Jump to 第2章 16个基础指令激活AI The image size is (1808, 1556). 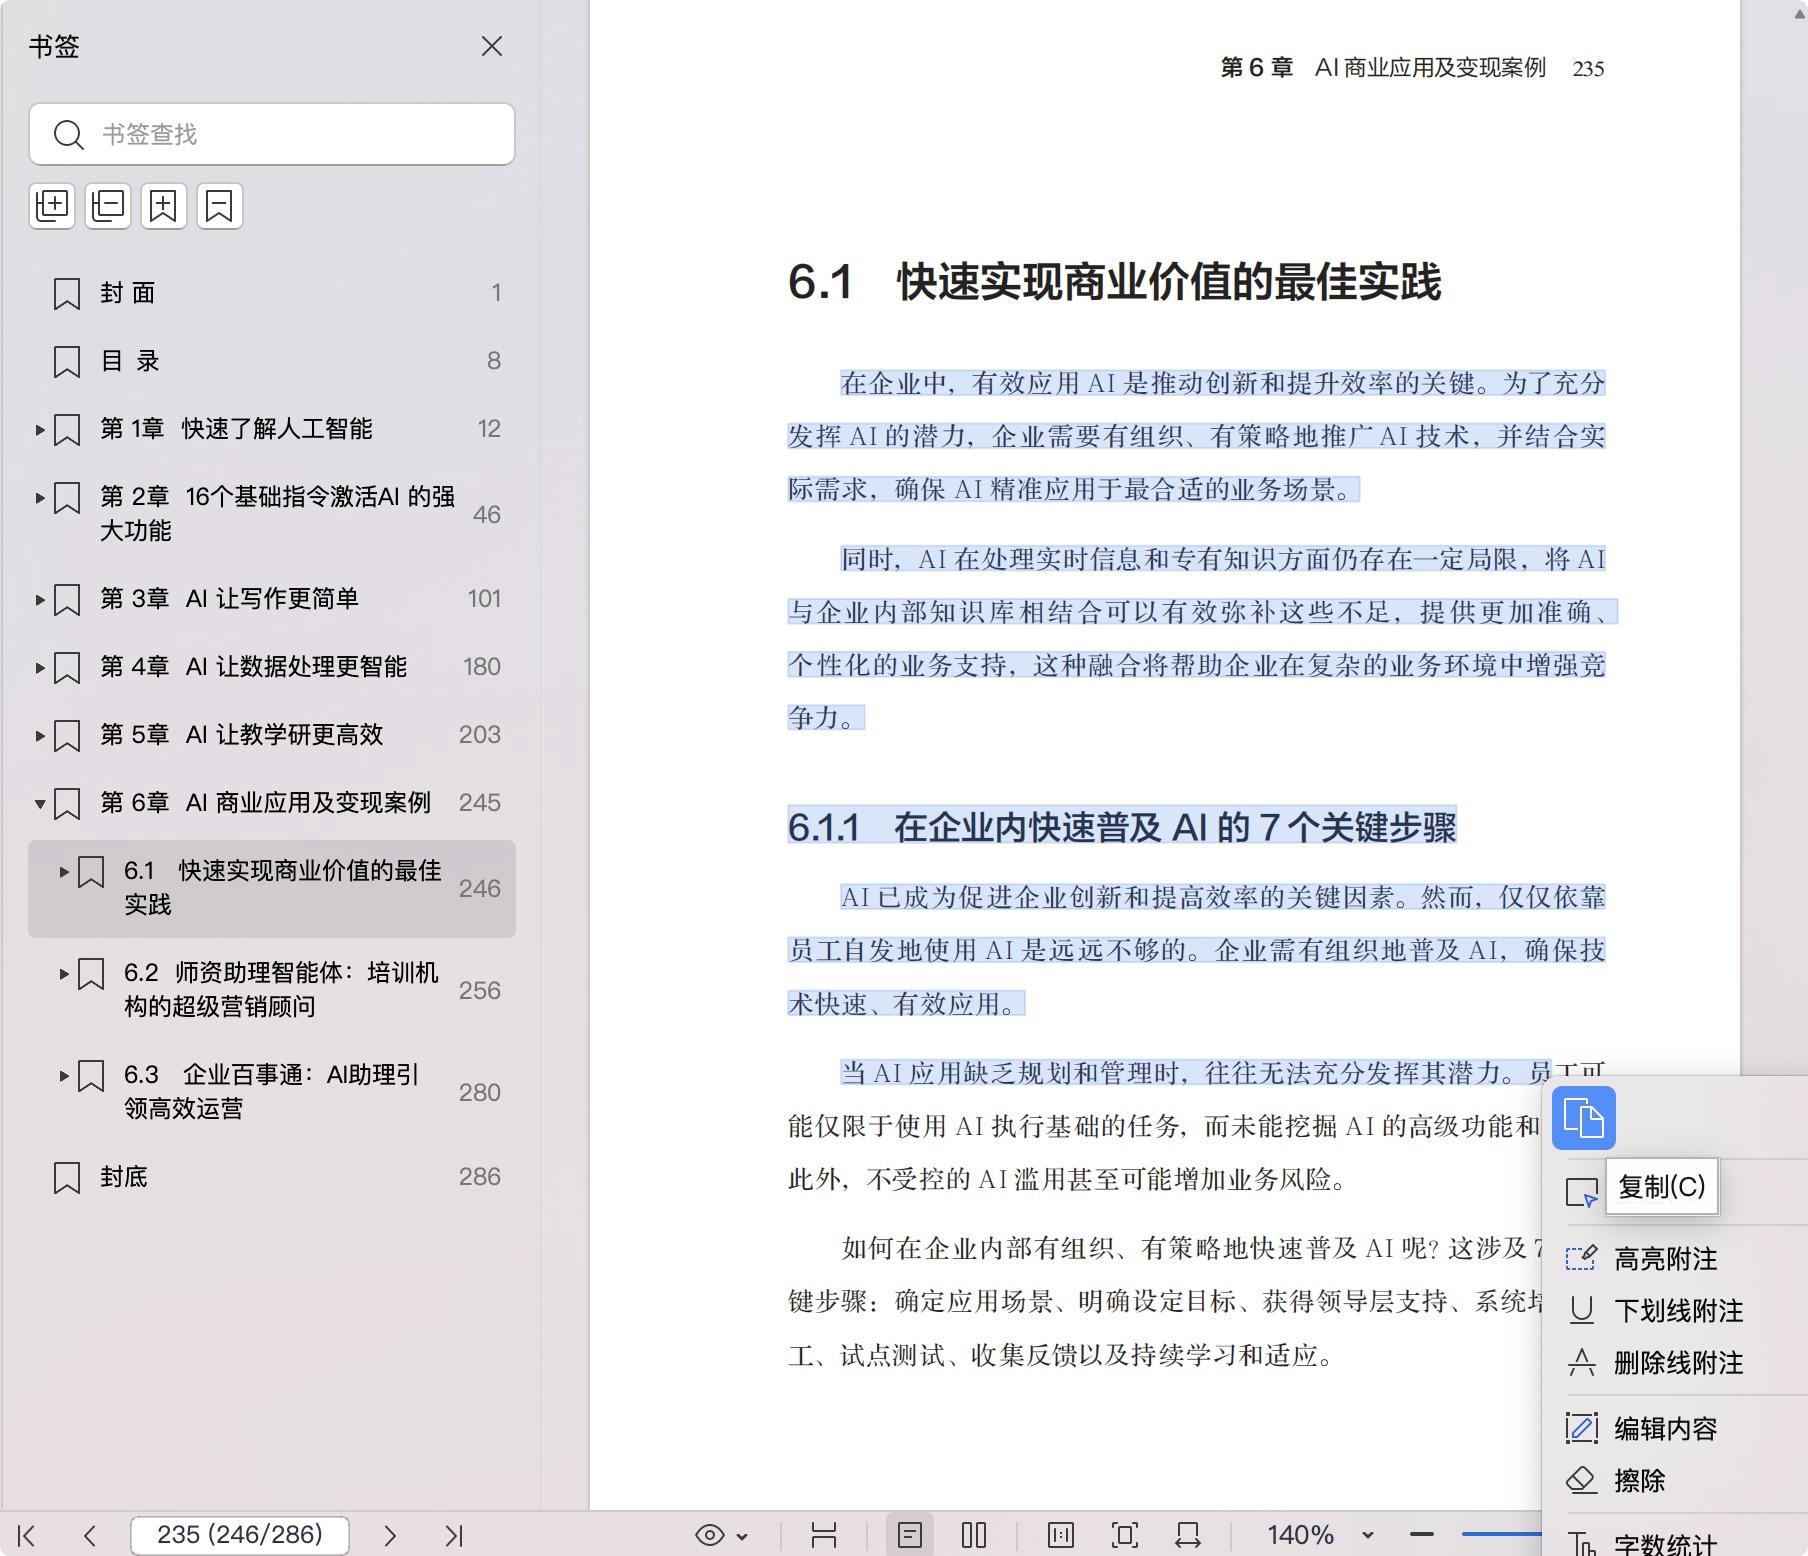(x=277, y=513)
